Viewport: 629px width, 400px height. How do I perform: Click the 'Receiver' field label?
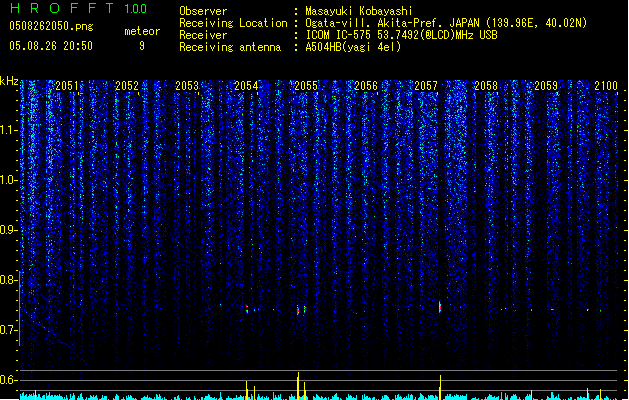[x=203, y=35]
